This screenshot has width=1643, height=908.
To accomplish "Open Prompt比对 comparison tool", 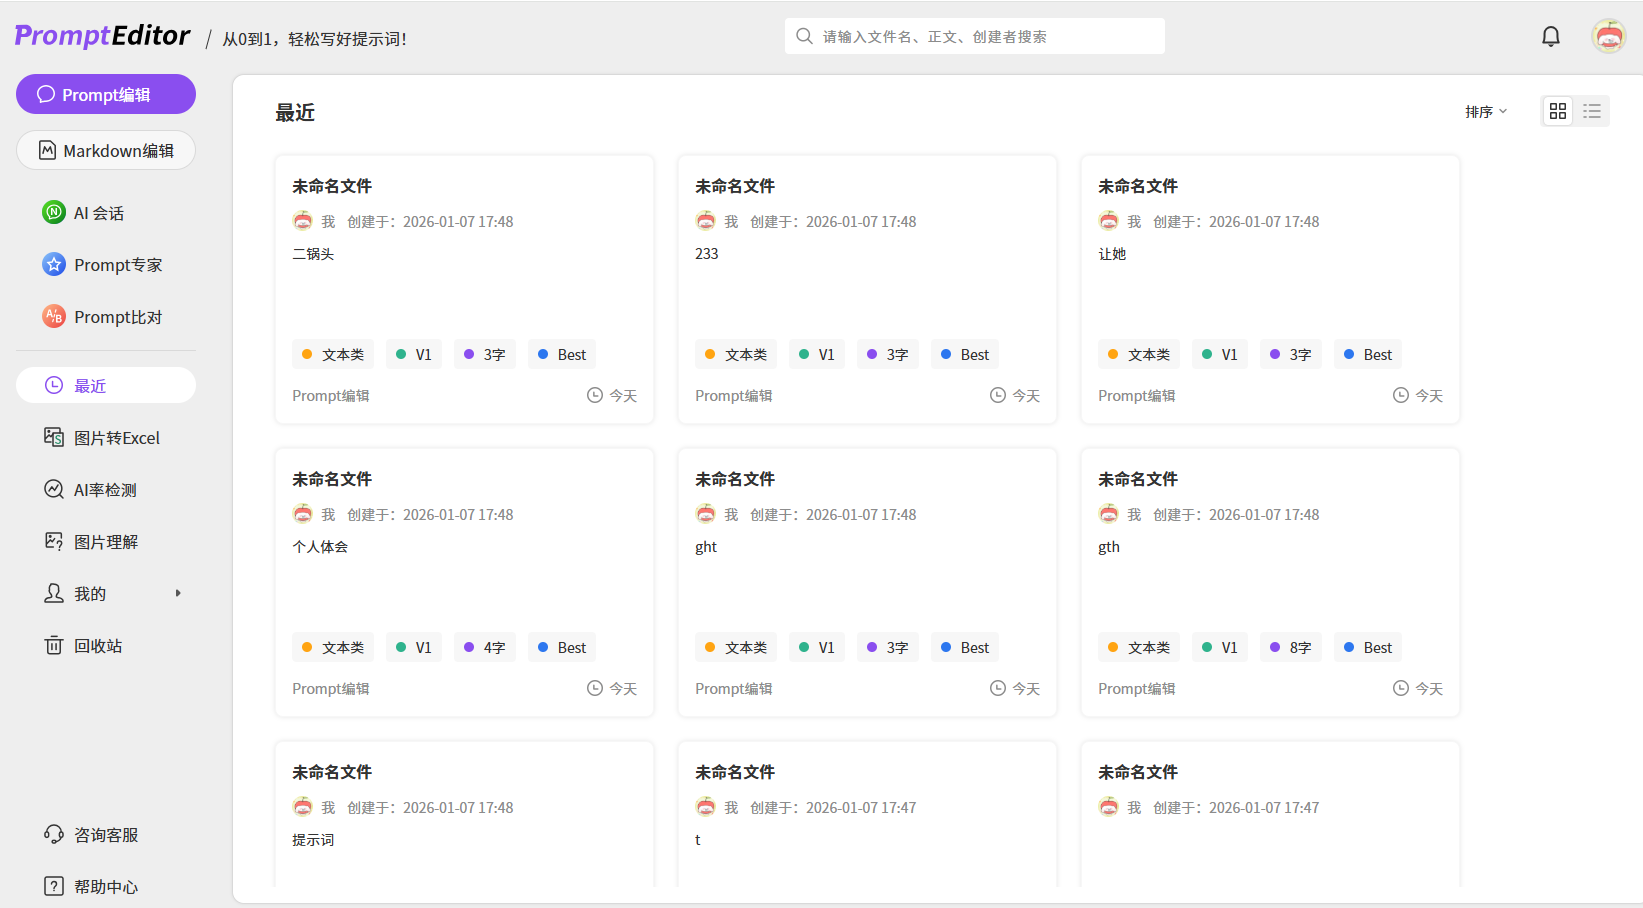I will point(117,317).
